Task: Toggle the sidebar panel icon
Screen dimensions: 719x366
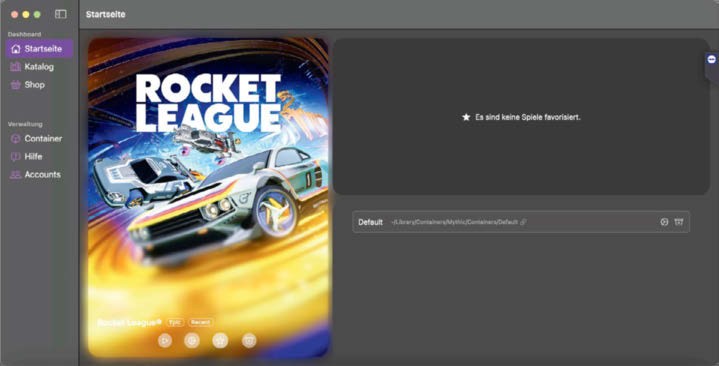Action: pos(61,14)
